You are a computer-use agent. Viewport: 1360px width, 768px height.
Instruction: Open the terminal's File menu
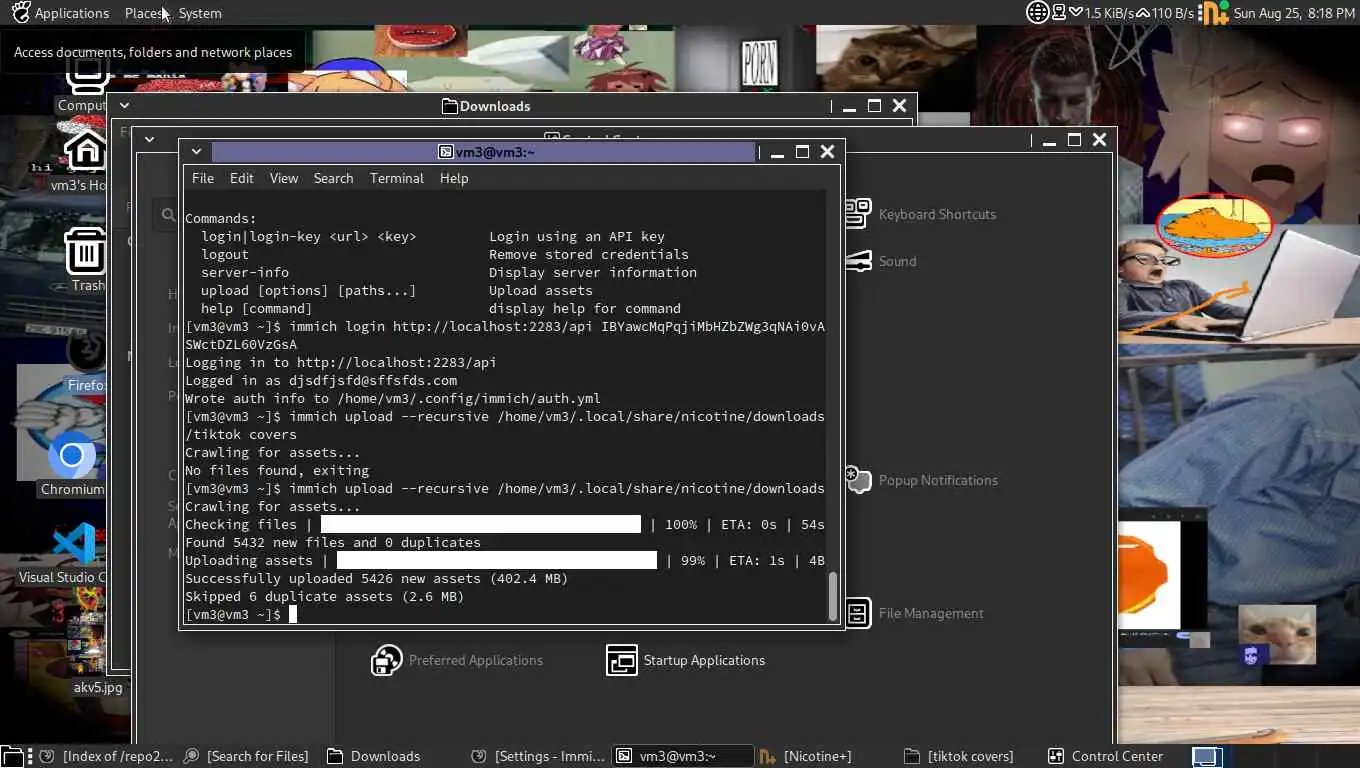point(203,178)
